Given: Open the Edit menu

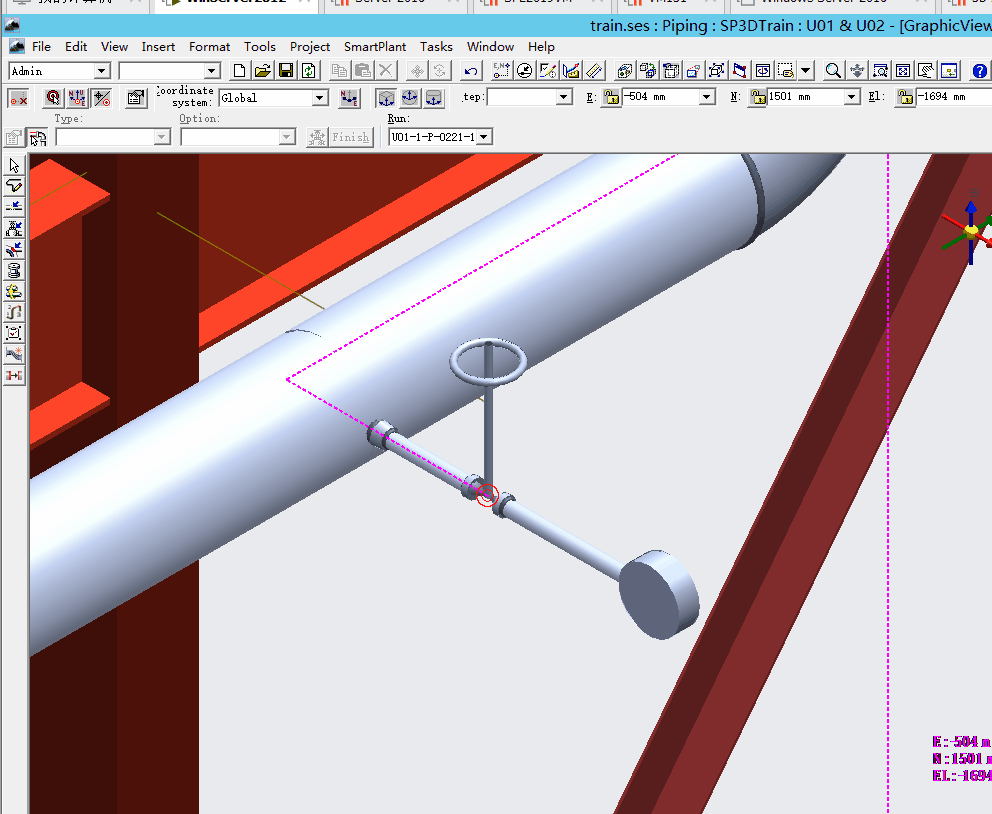Looking at the screenshot, I should (76, 47).
